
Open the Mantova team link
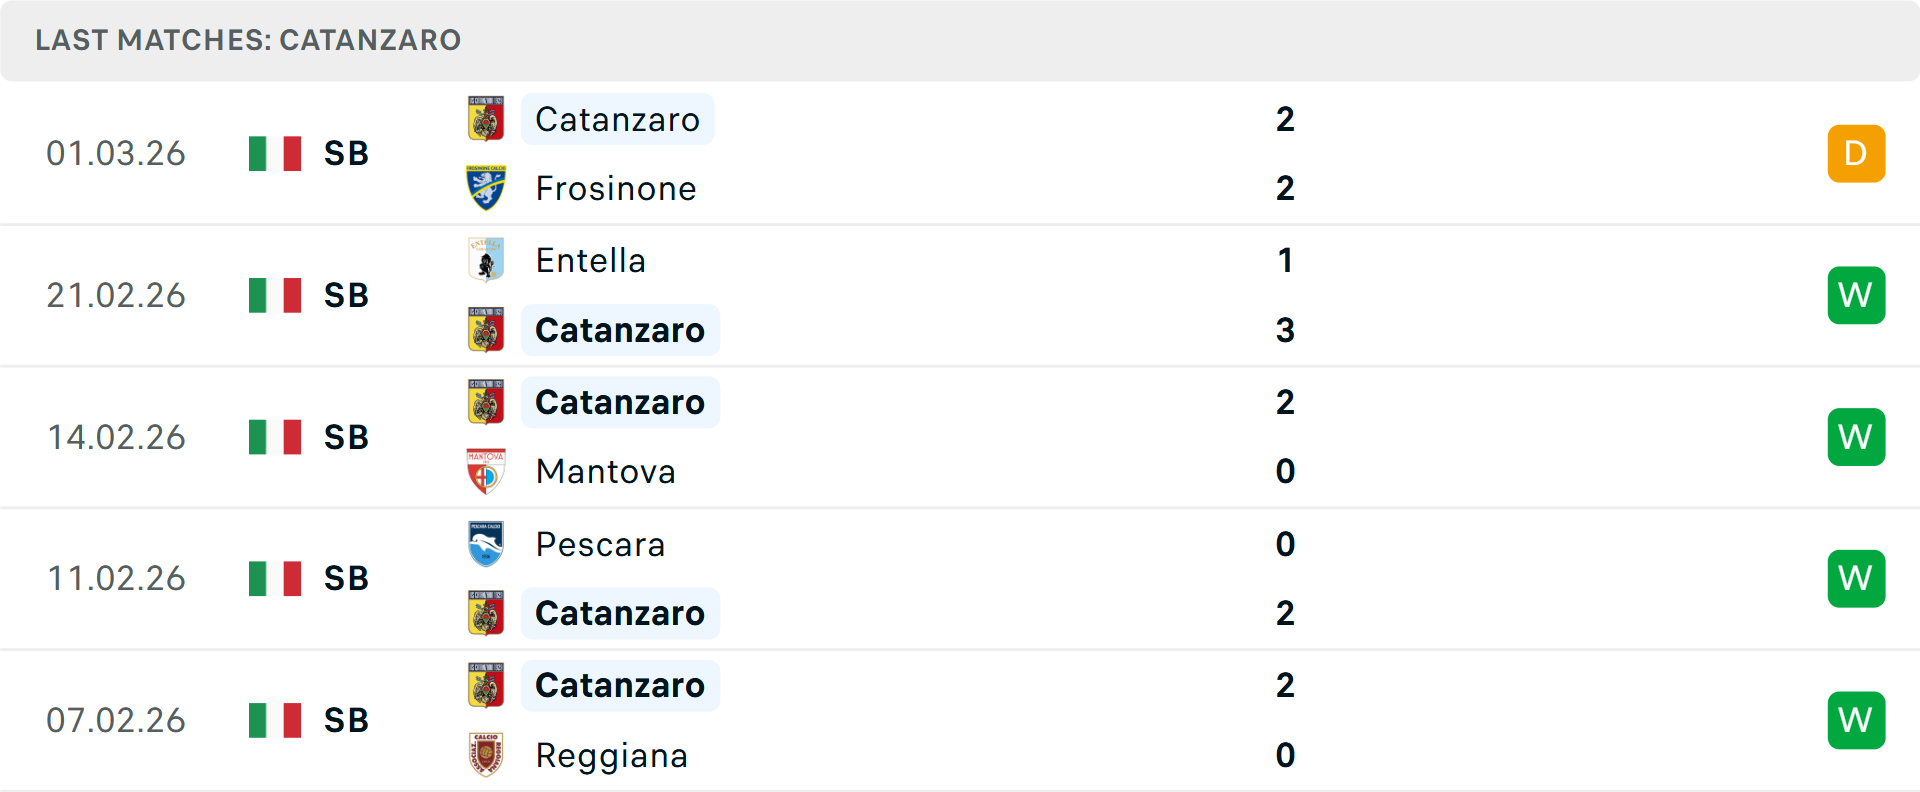click(x=605, y=471)
